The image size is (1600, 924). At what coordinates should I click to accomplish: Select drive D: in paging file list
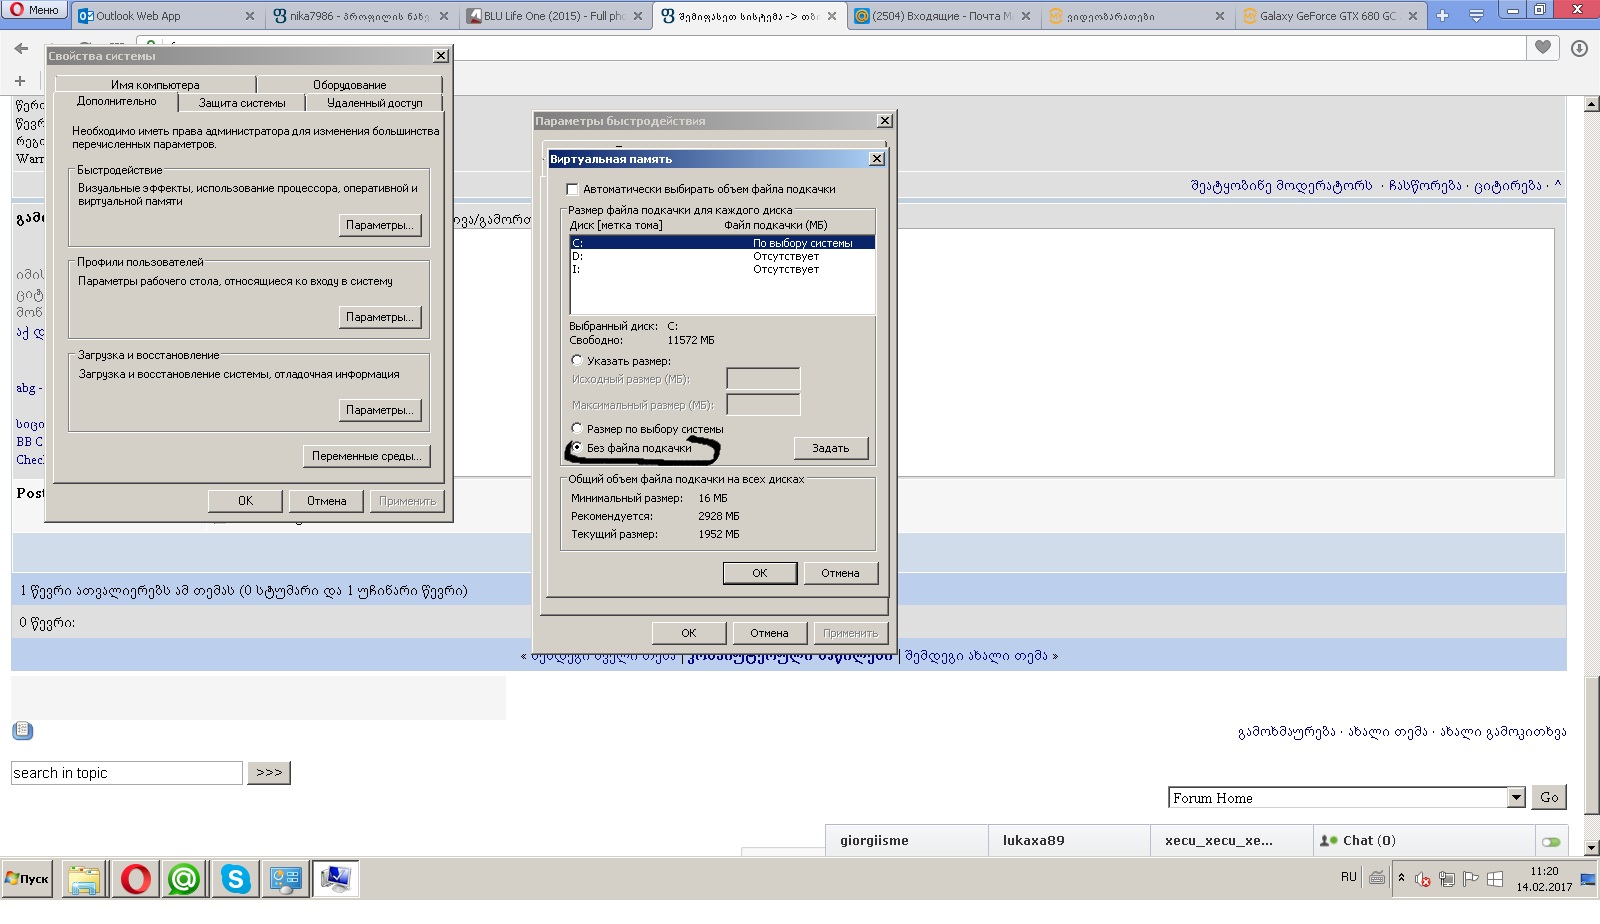coord(722,256)
